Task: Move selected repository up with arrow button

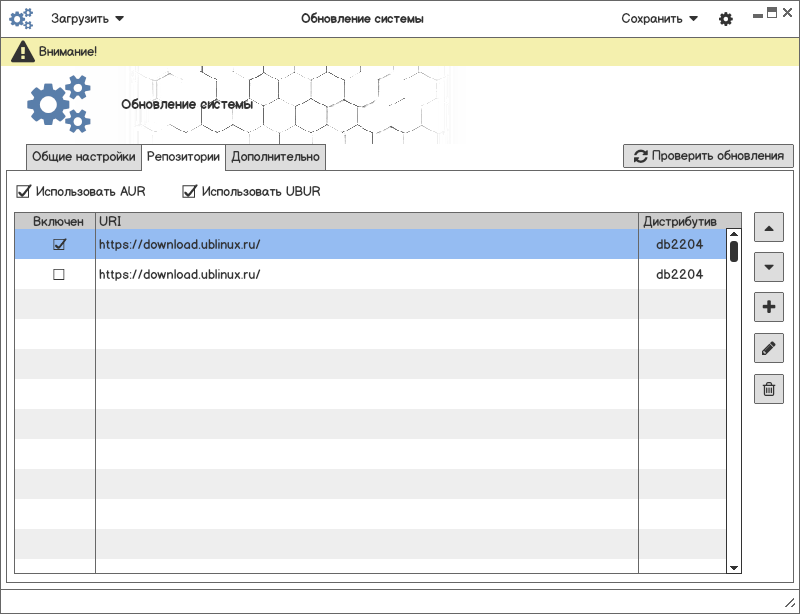Action: 768,227
